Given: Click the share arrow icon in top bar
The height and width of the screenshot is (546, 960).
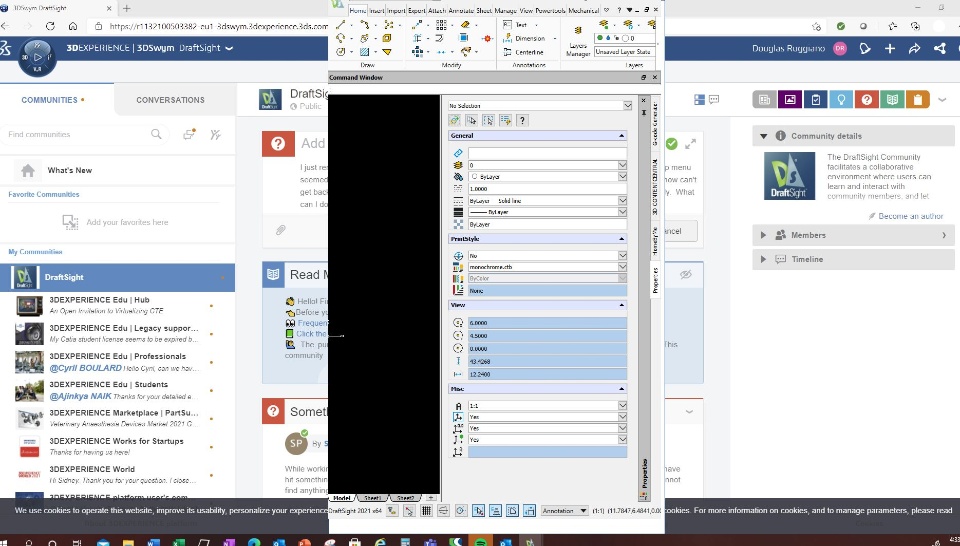Looking at the screenshot, I should click(915, 48).
